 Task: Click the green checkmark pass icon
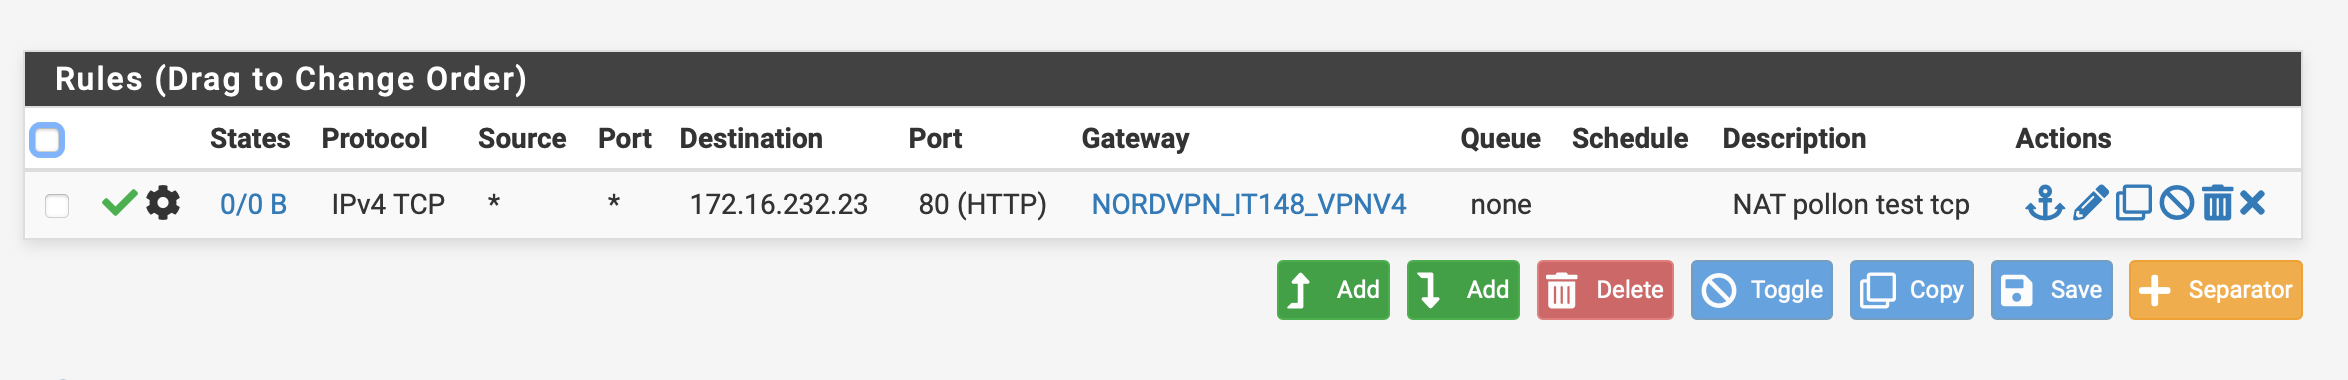119,203
